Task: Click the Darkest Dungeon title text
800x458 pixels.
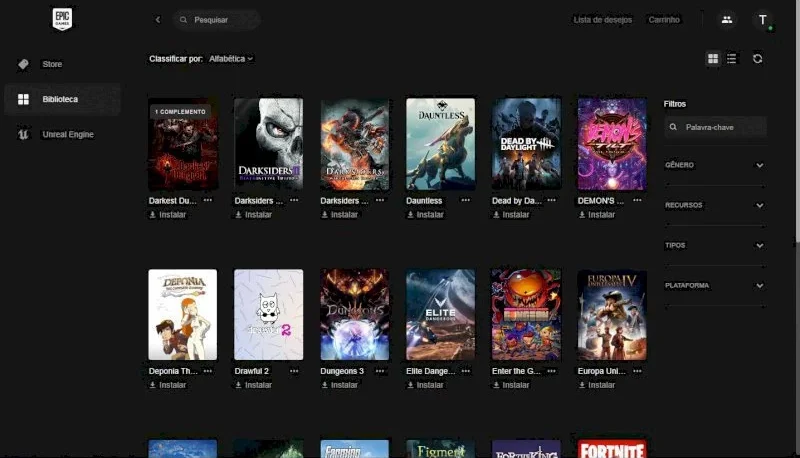Action: (172, 200)
